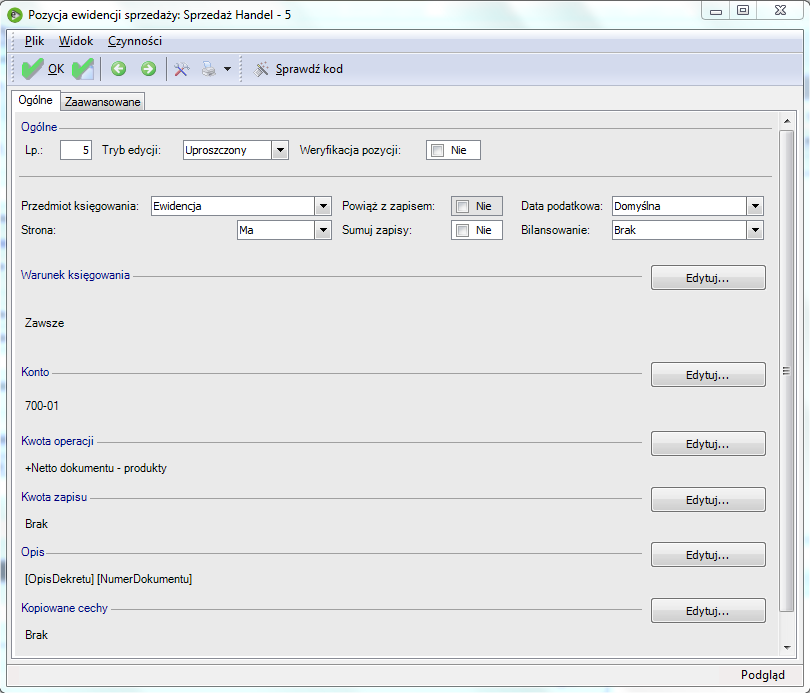Click the 700-01 account value
The image size is (810, 693).
pyautogui.click(x=42, y=406)
